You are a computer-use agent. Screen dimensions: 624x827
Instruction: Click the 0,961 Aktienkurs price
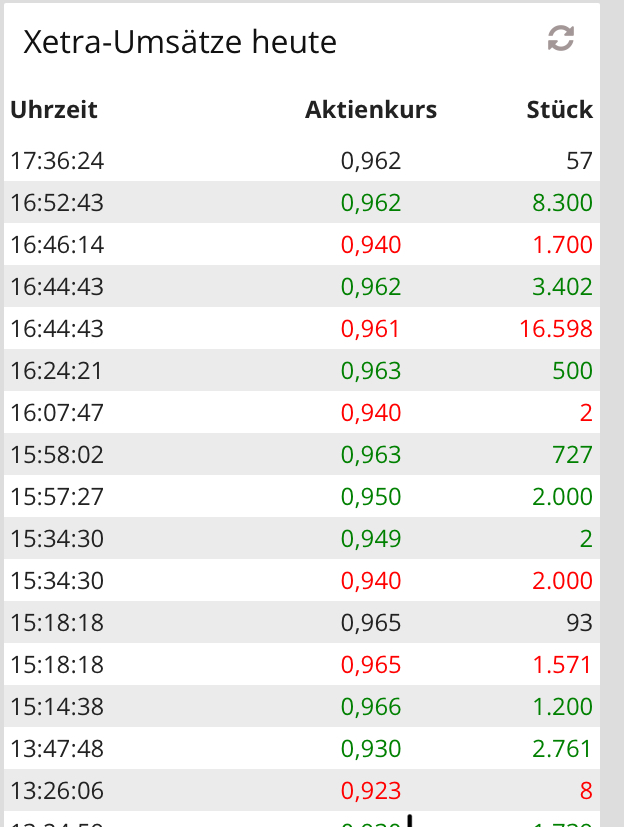click(x=371, y=329)
